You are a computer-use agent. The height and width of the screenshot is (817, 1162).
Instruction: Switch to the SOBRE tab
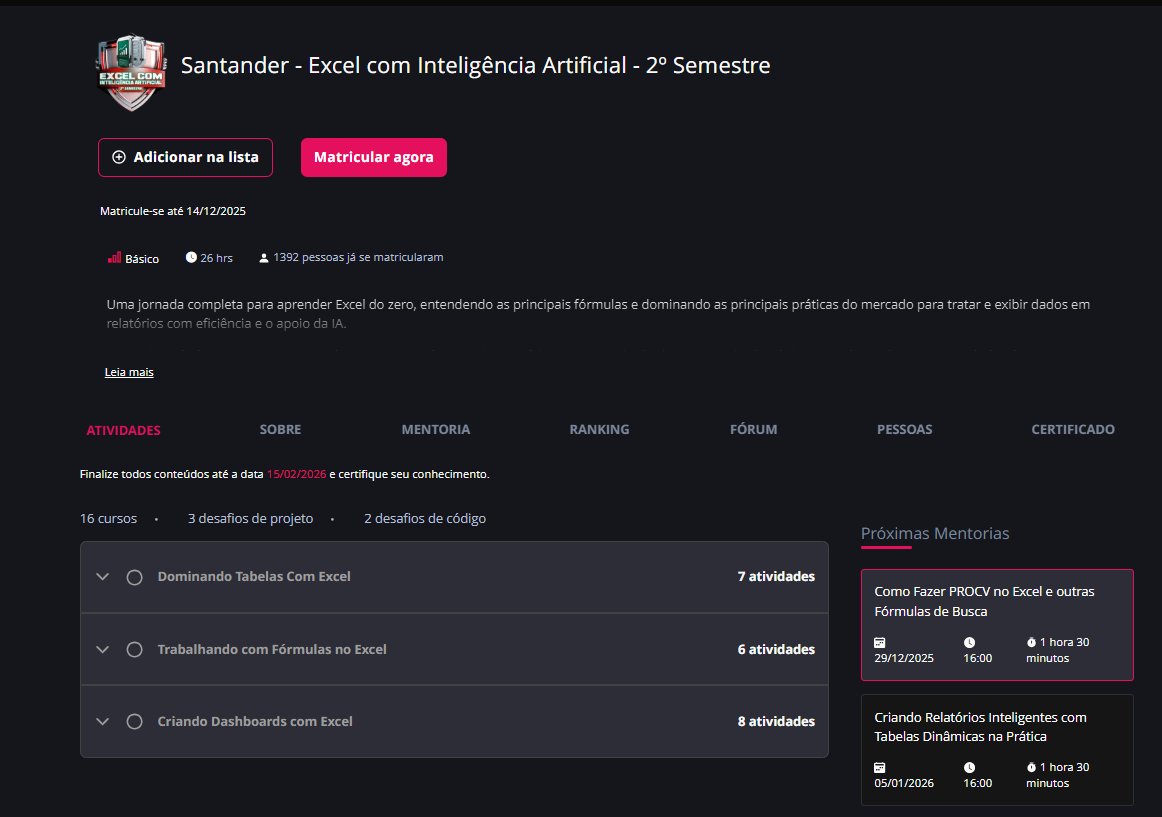pyautogui.click(x=280, y=429)
